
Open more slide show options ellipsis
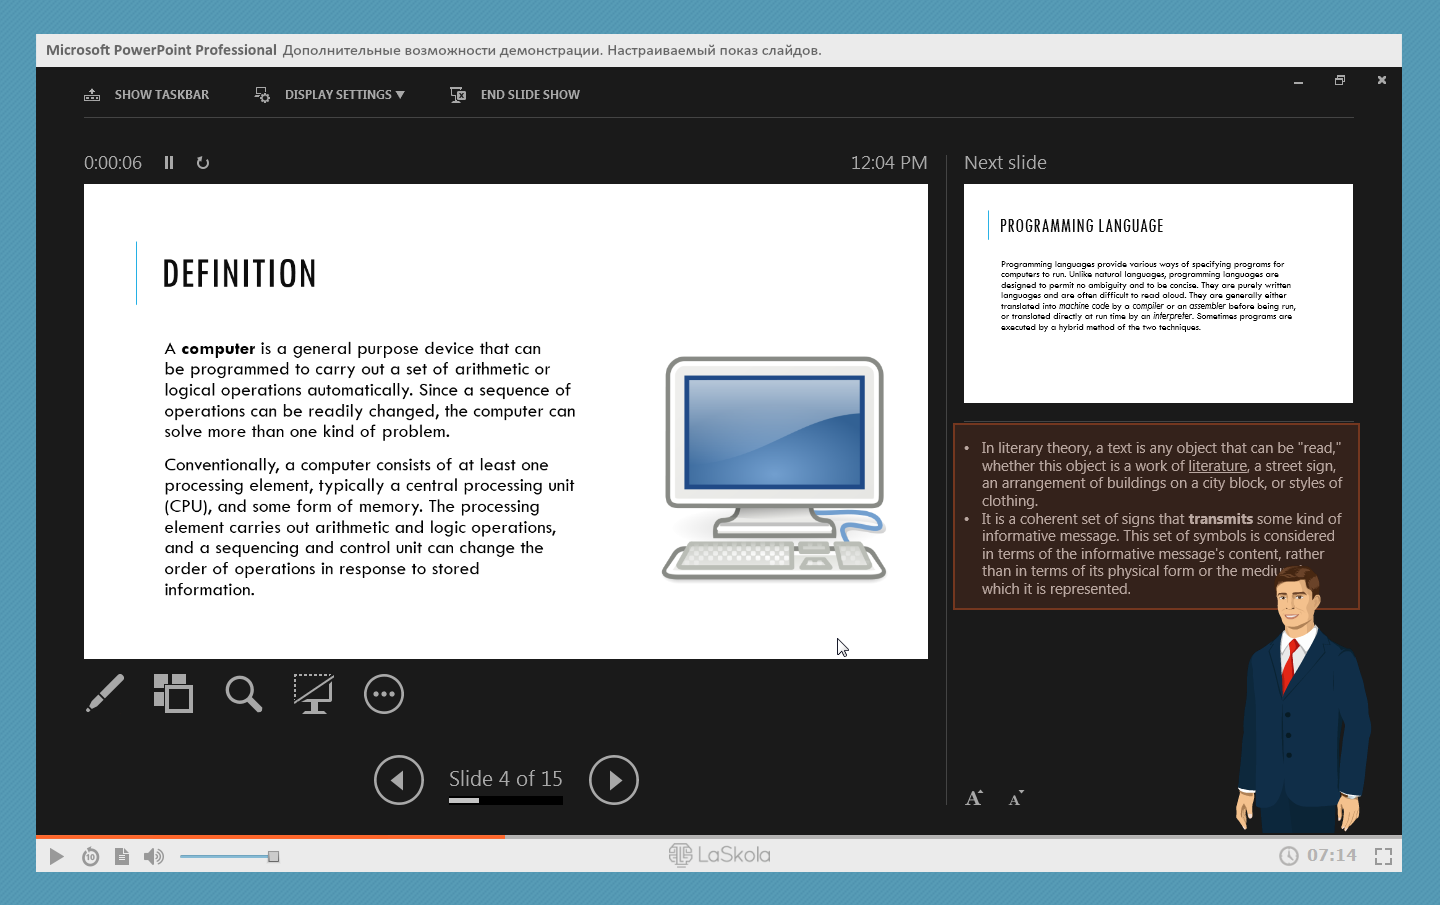384,694
